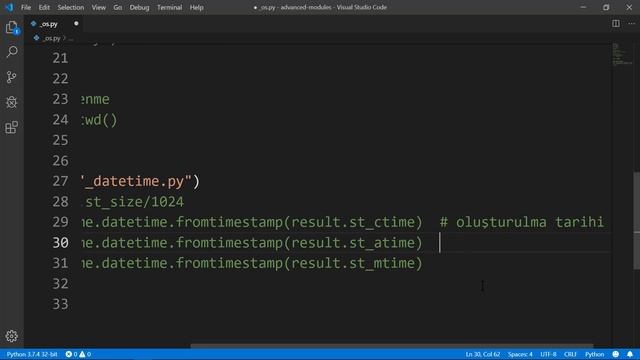The height and width of the screenshot is (360, 640).
Task: Click line number 21 in gutter
Action: coord(60,58)
